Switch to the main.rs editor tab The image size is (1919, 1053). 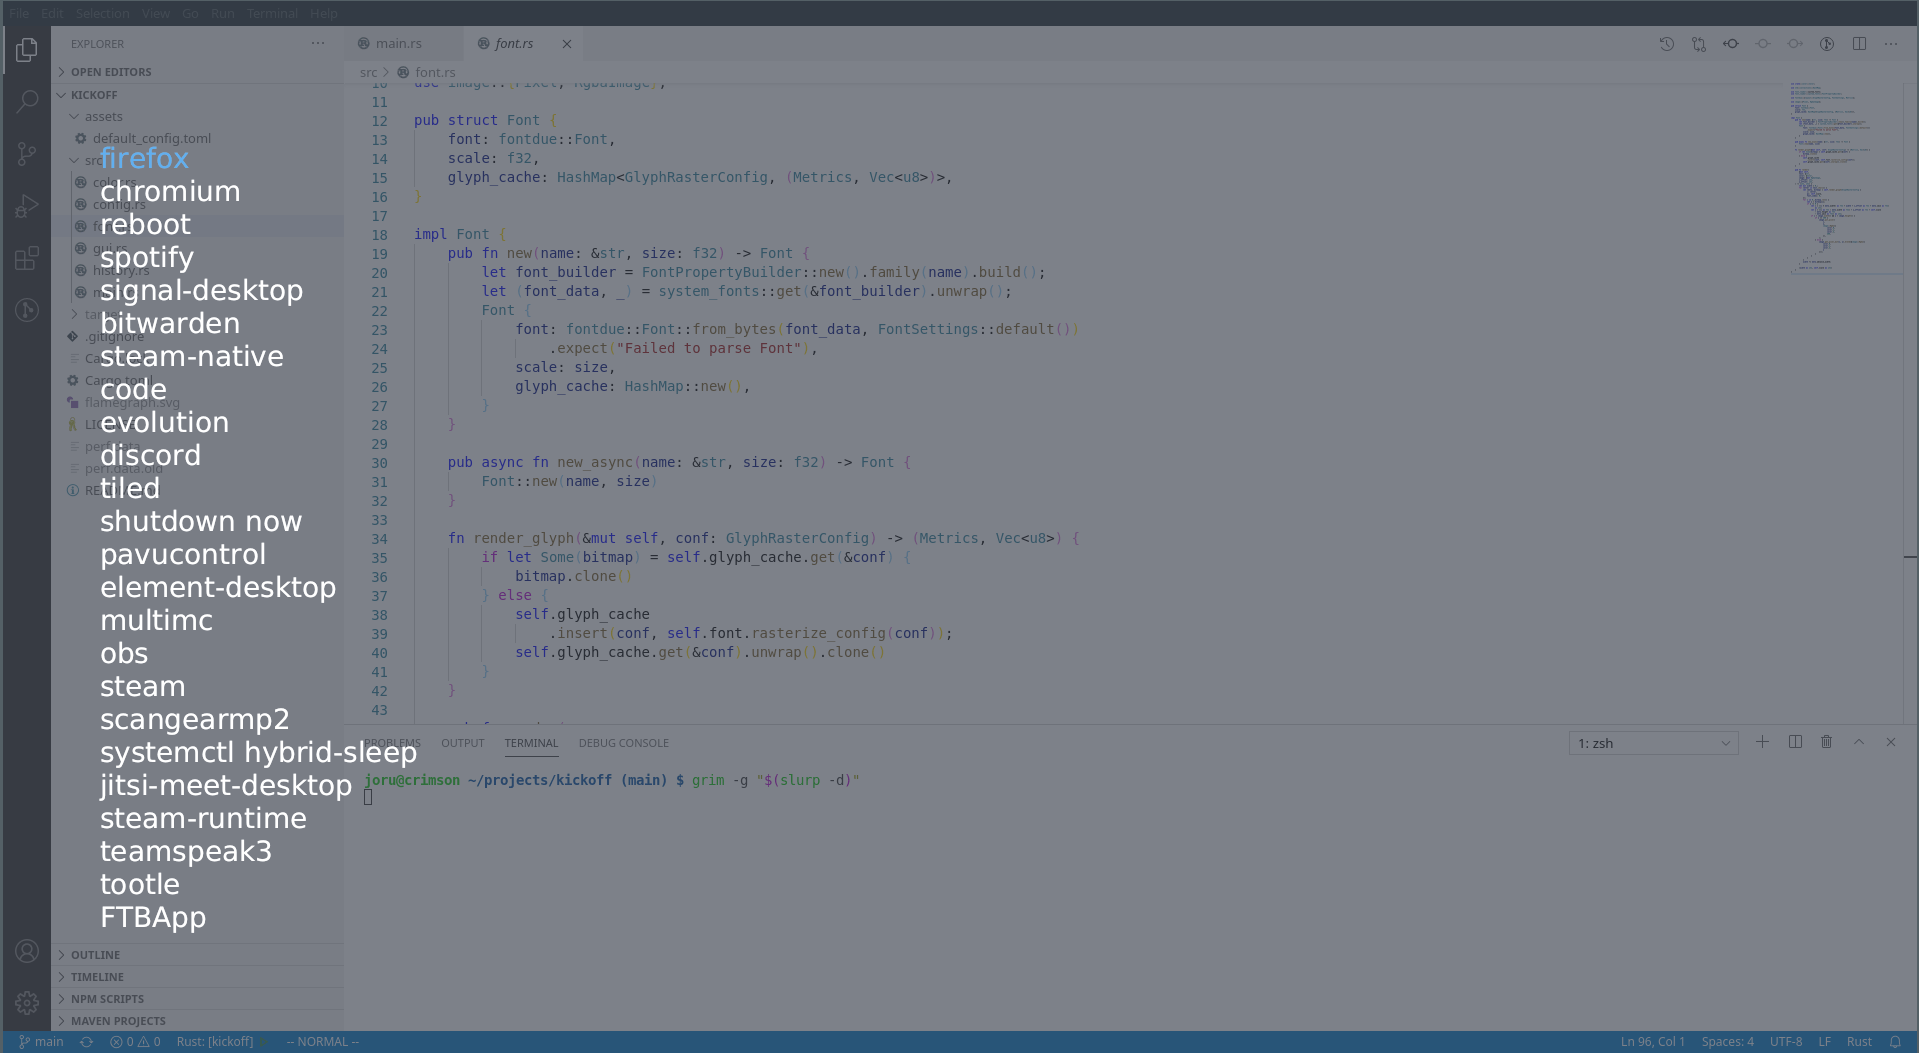[398, 44]
